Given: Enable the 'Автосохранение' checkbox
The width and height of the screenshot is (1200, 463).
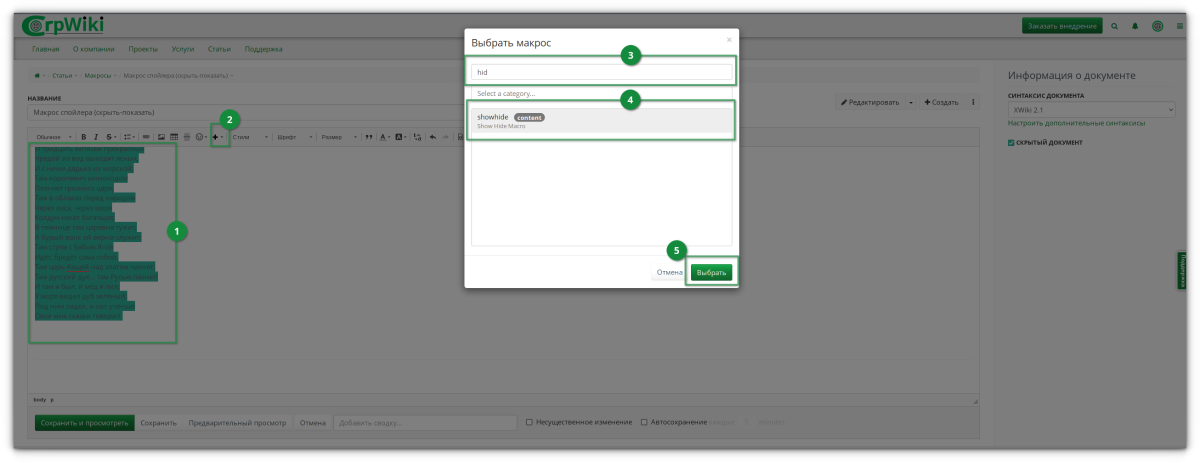Looking at the screenshot, I should pyautogui.click(x=644, y=422).
